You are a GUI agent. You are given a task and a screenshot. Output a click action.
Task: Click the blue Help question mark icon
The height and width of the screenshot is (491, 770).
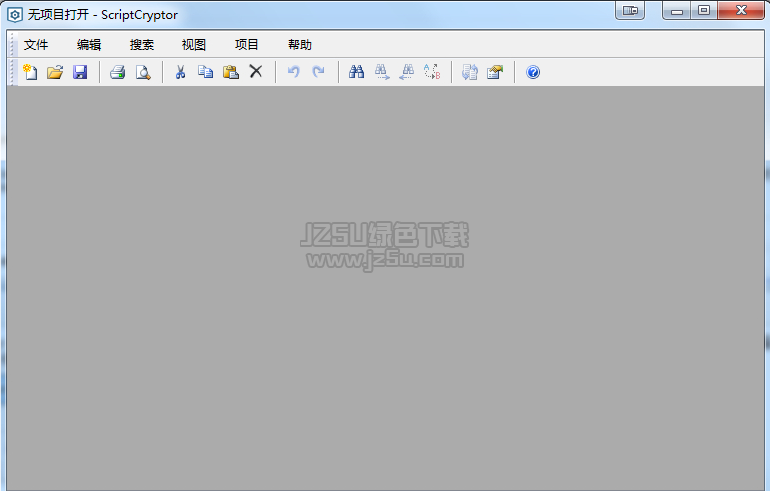coord(533,72)
